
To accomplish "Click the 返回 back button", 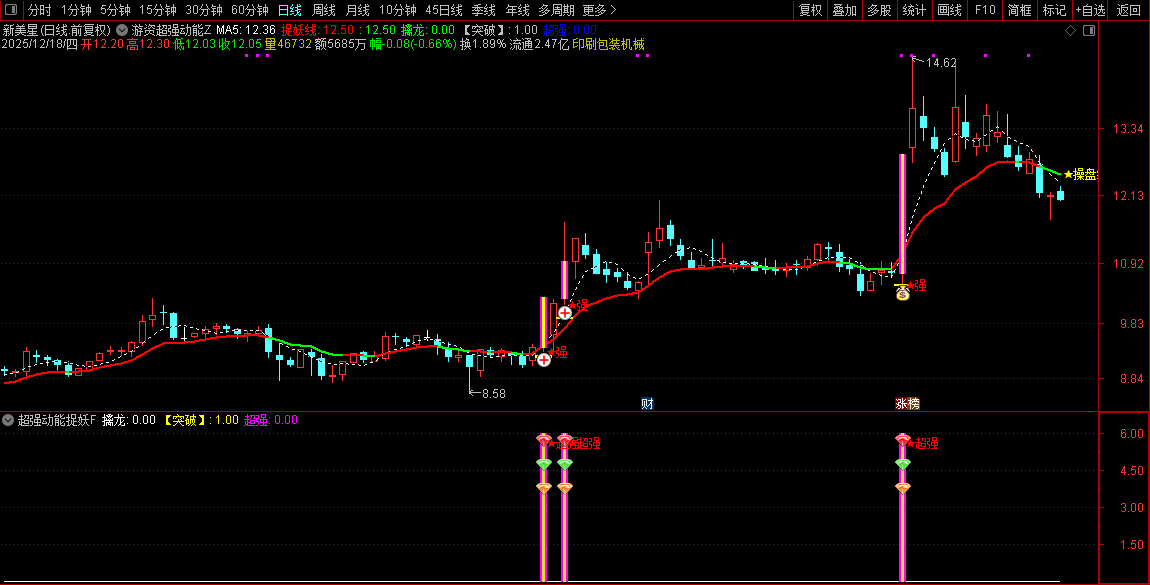I will click(1129, 10).
